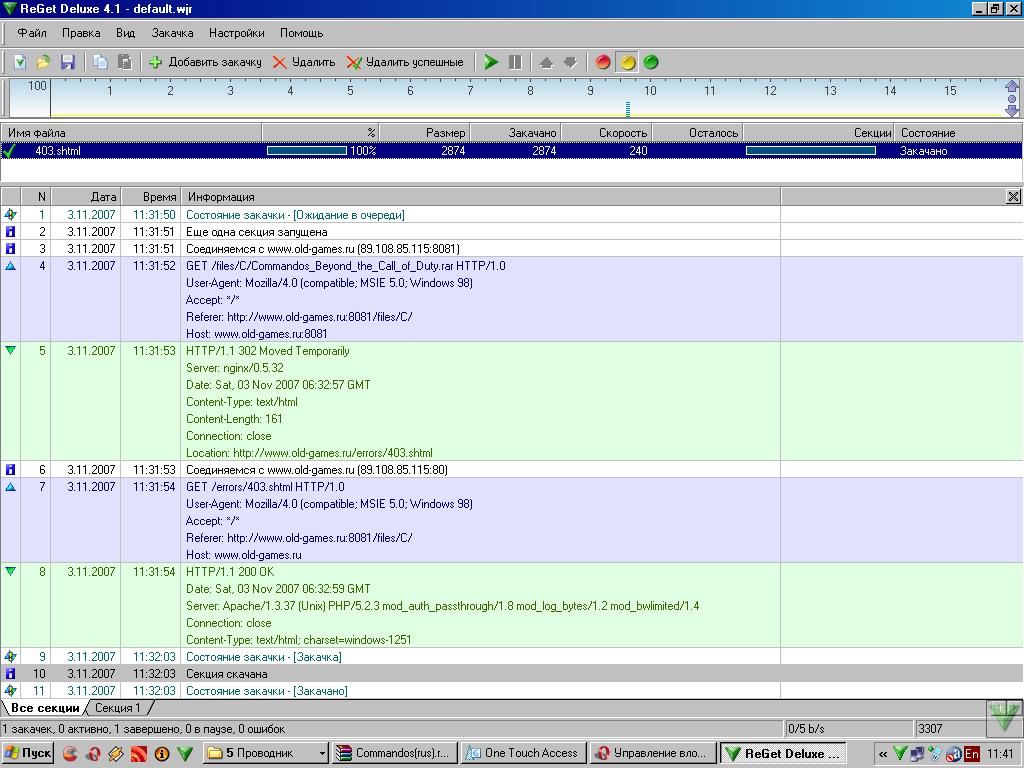Screen dimensions: 1024x768
Task: Click the copy icon in toolbar
Action: [x=100, y=62]
